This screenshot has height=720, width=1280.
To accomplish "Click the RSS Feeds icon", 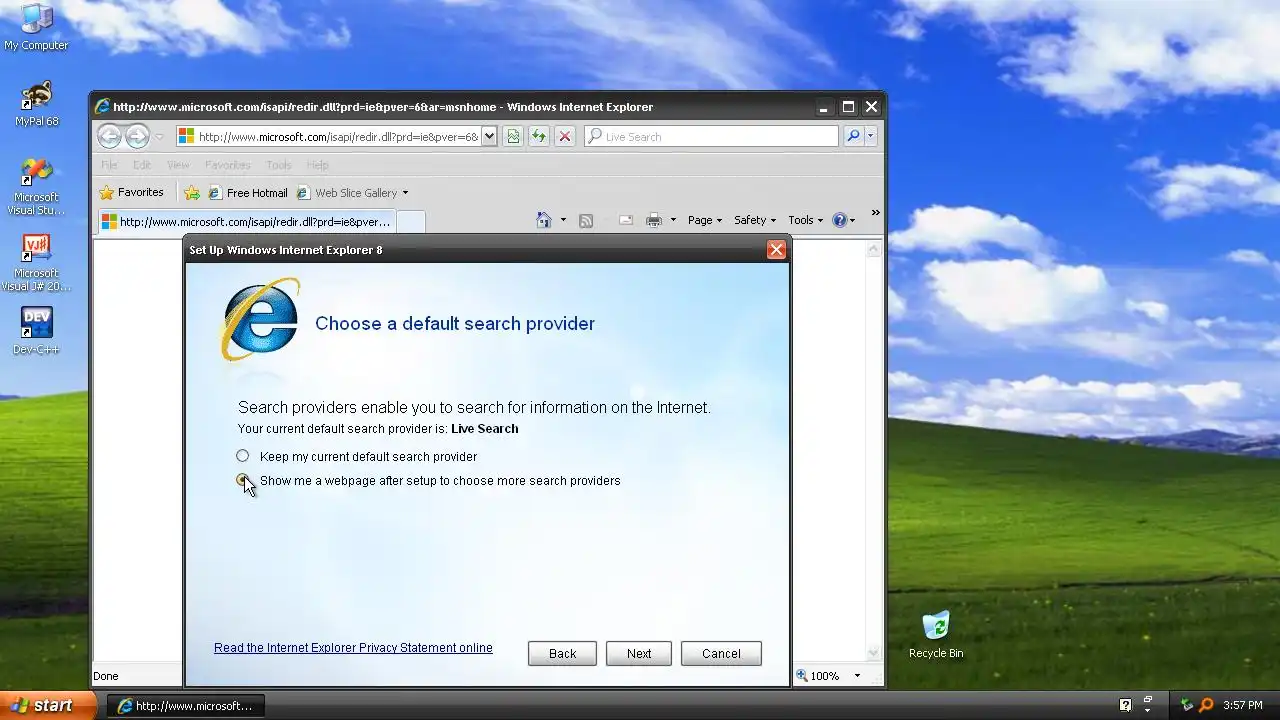I will (x=586, y=220).
